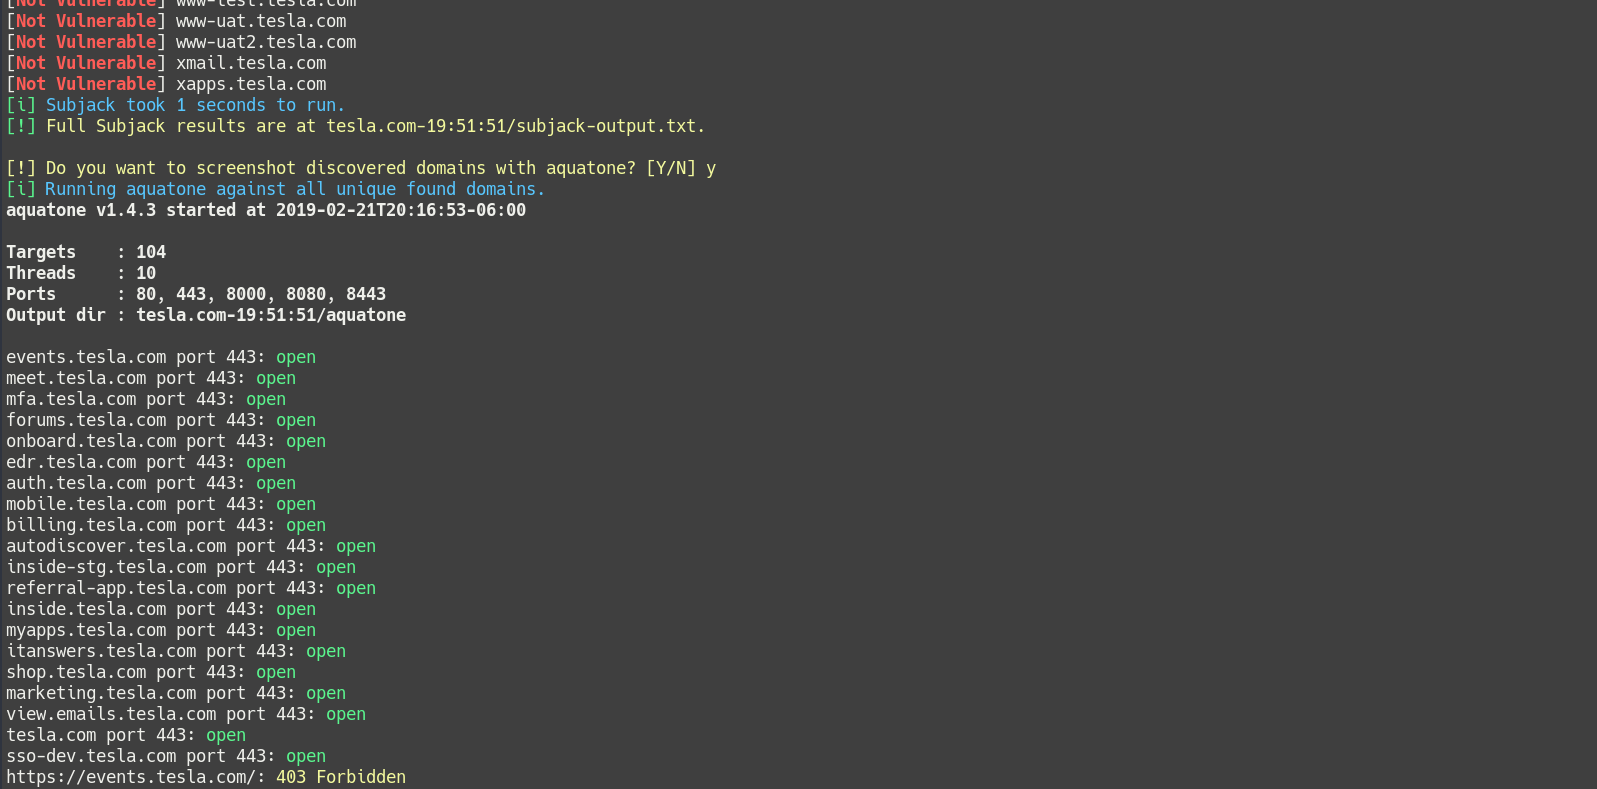Image resolution: width=1597 pixels, height=789 pixels.
Task: Click the sso-dev.tesla.com port line
Action: (x=166, y=756)
